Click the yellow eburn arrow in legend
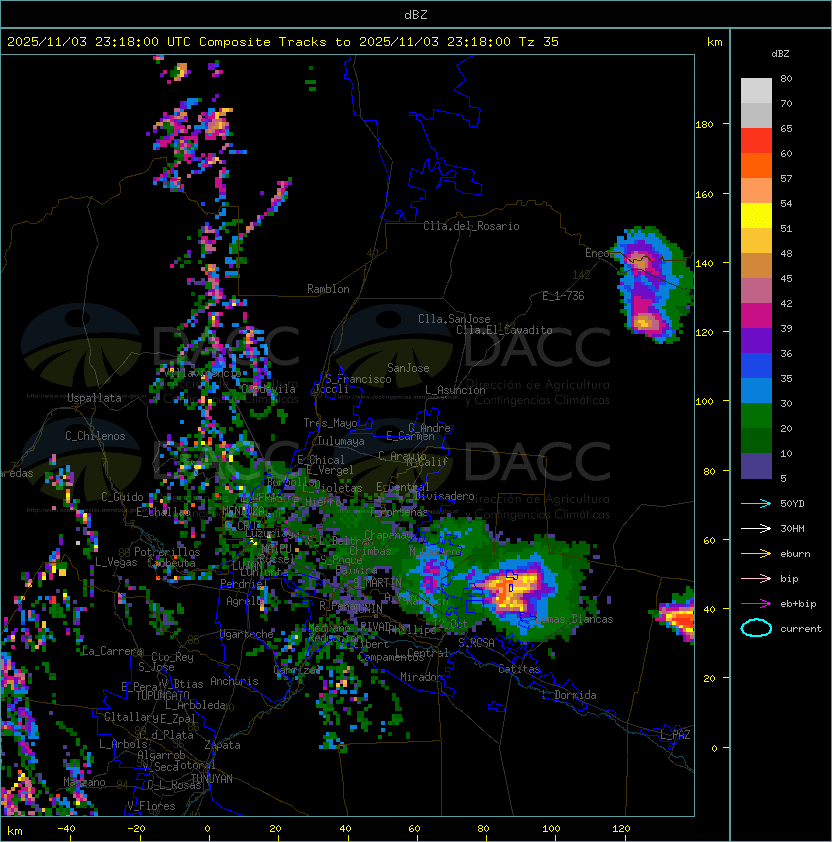Screen dimensions: 832x842 click(756, 554)
